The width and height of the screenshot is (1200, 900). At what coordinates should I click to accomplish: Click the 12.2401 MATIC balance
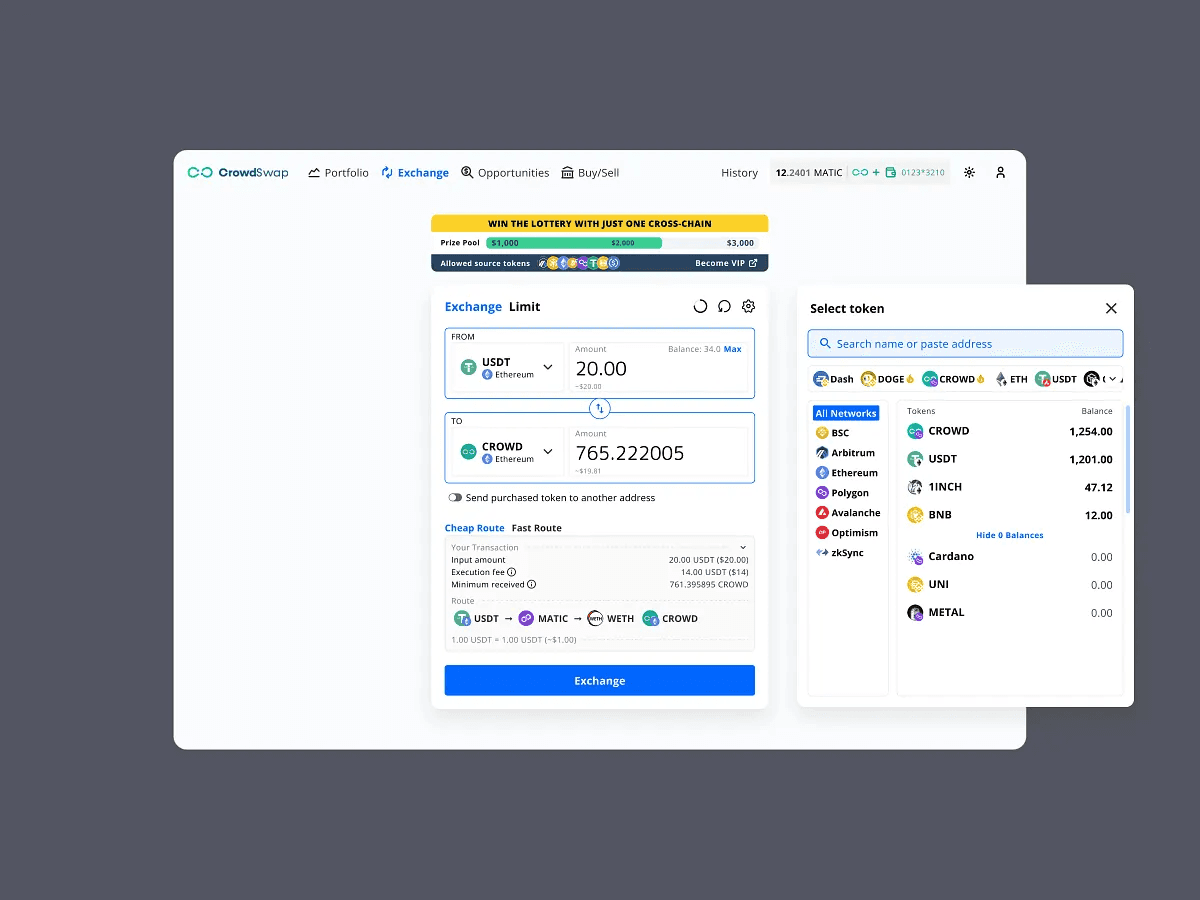coord(809,173)
